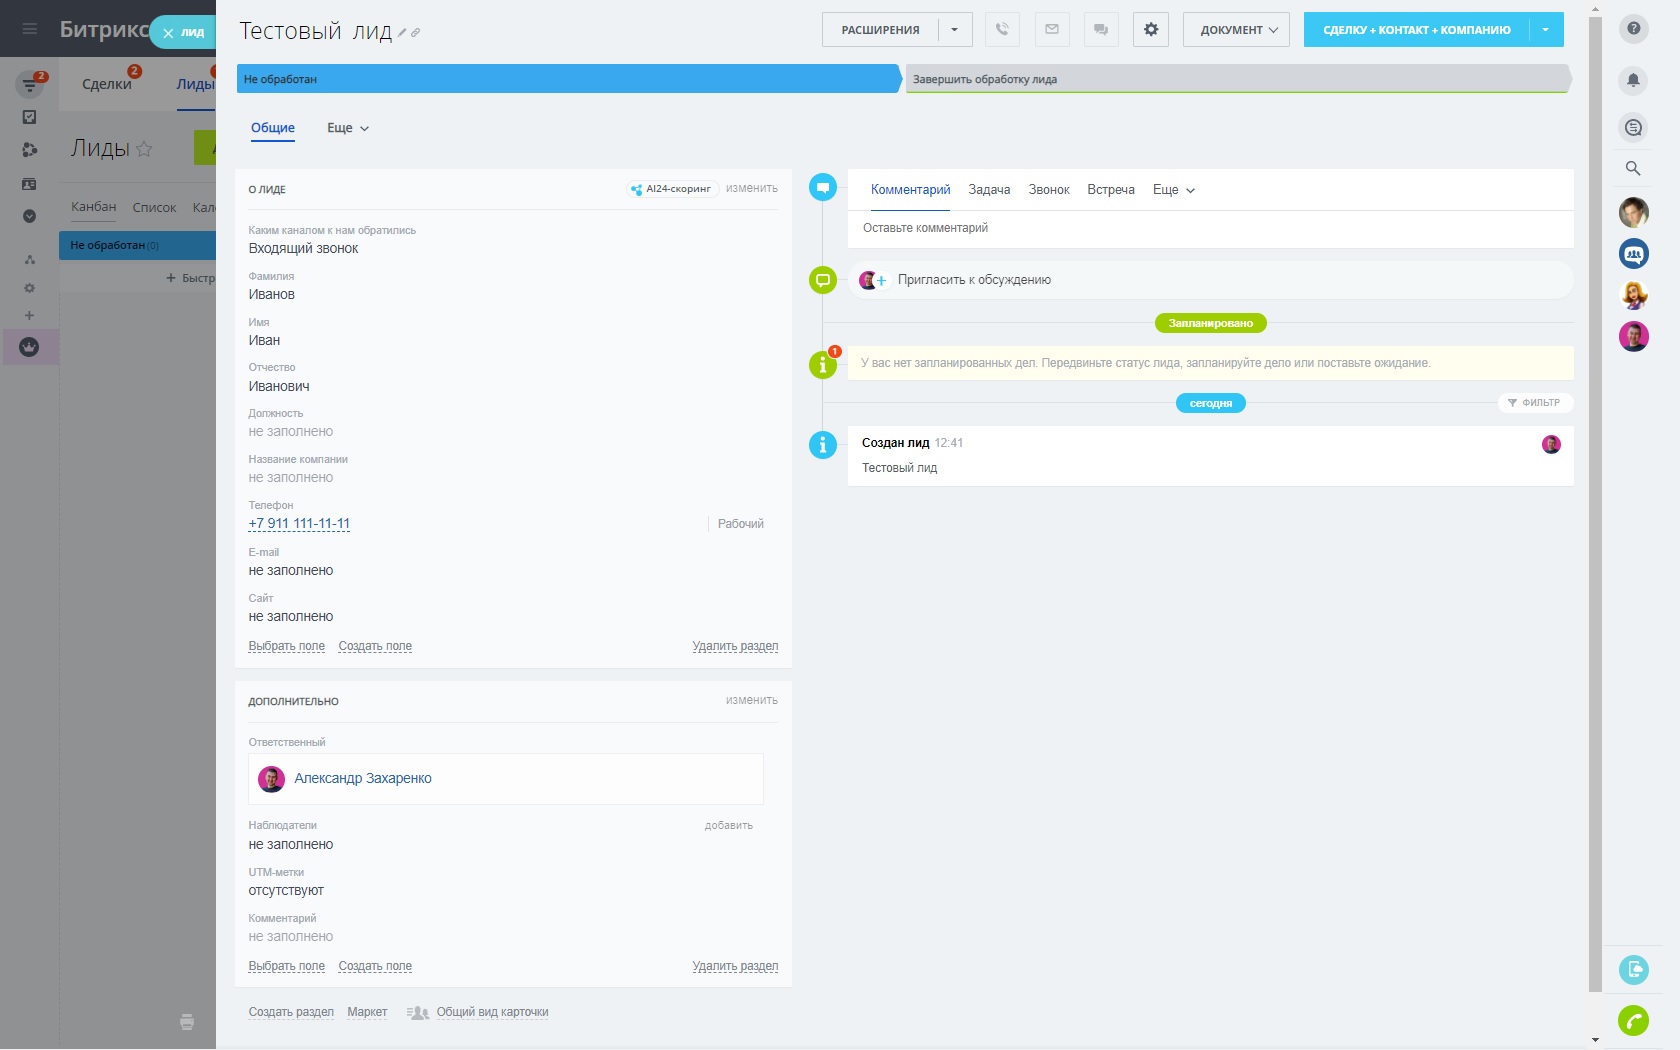Click the pencil icon to rename the lead
This screenshot has width=1680, height=1050.
click(x=402, y=33)
